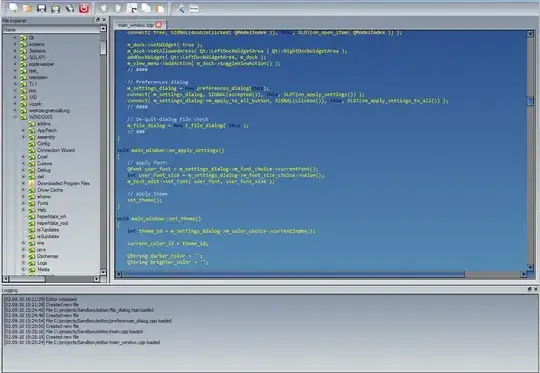The width and height of the screenshot is (540, 373).
Task: Expand the Fonts folder node
Action: click(23, 203)
